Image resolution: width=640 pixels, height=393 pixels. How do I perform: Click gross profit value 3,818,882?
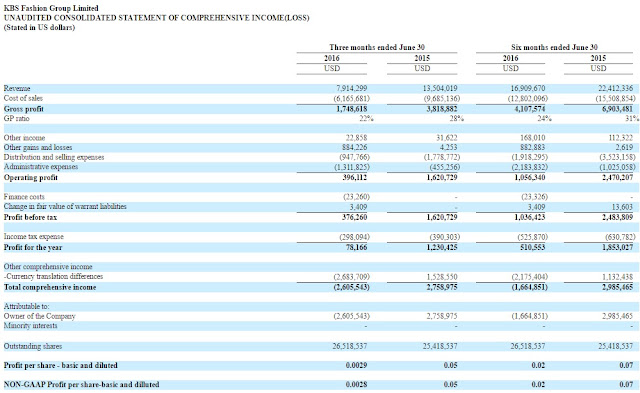(x=442, y=109)
